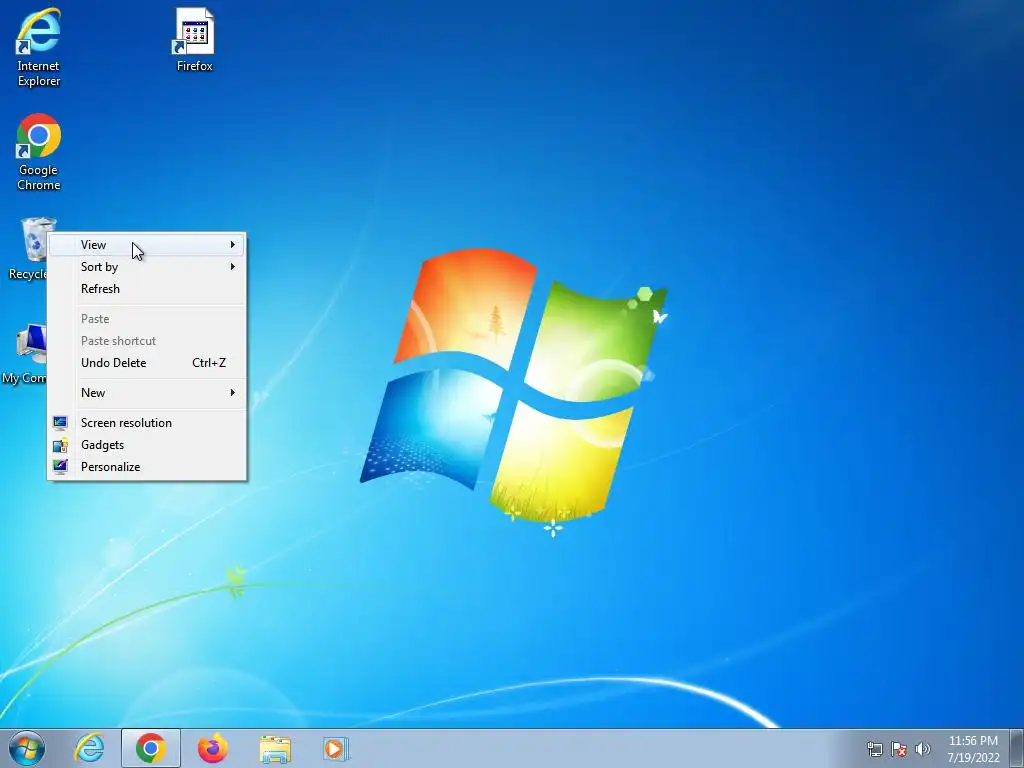Image resolution: width=1024 pixels, height=768 pixels.
Task: Select the Firefox desktop shortcut icon
Action: click(x=195, y=39)
